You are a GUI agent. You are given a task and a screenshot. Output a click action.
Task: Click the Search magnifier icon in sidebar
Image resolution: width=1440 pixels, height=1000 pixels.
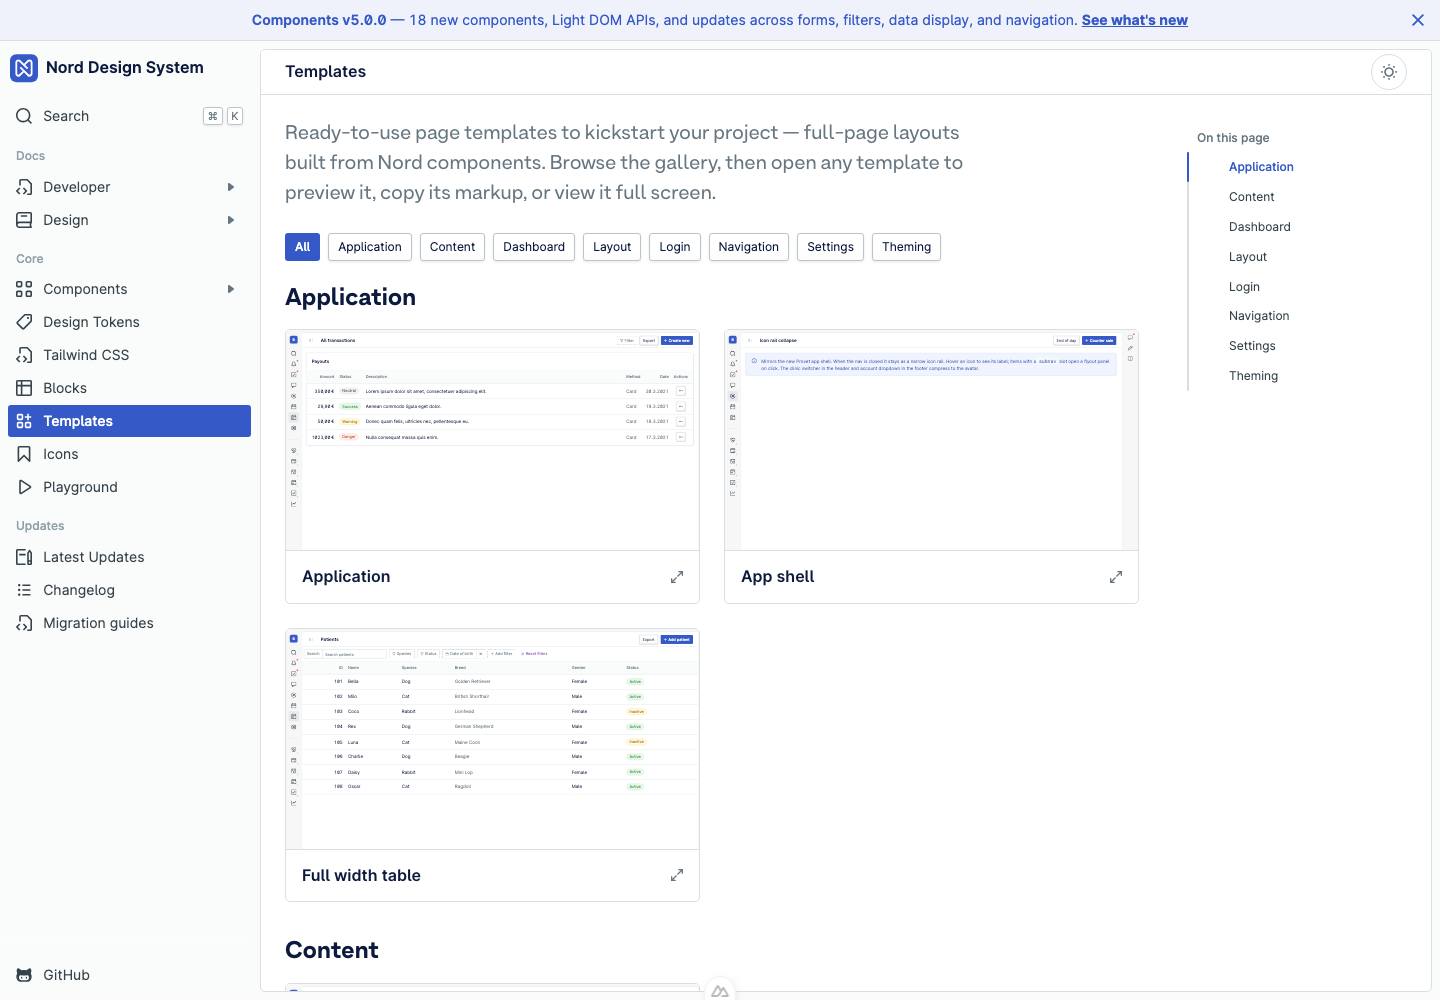[24, 116]
